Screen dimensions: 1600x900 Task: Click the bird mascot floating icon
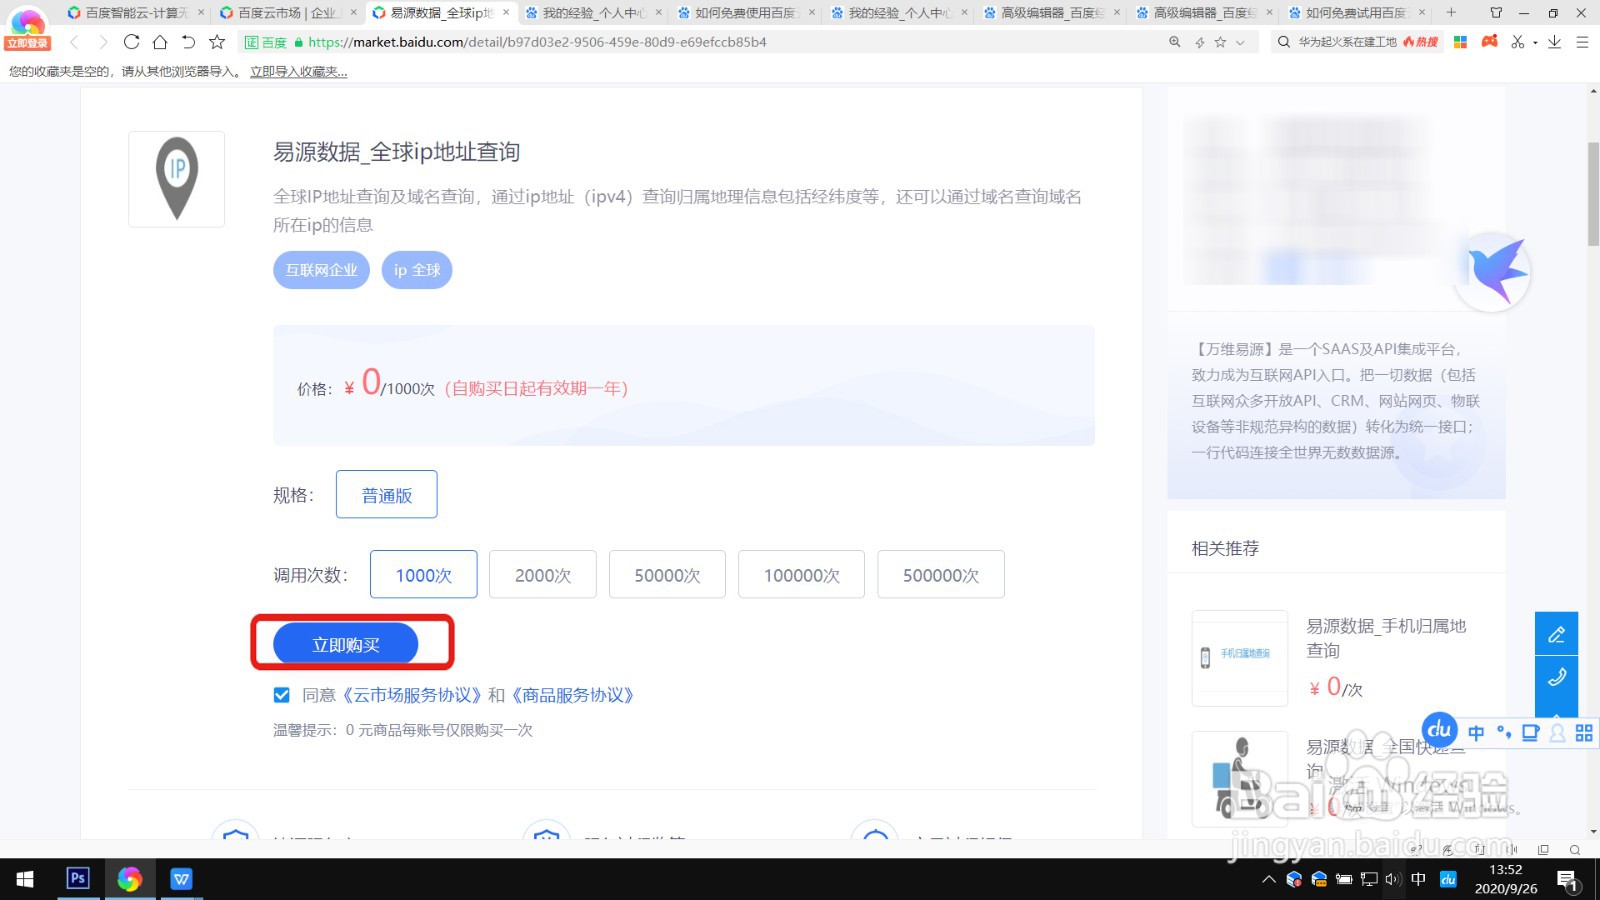pos(1493,271)
